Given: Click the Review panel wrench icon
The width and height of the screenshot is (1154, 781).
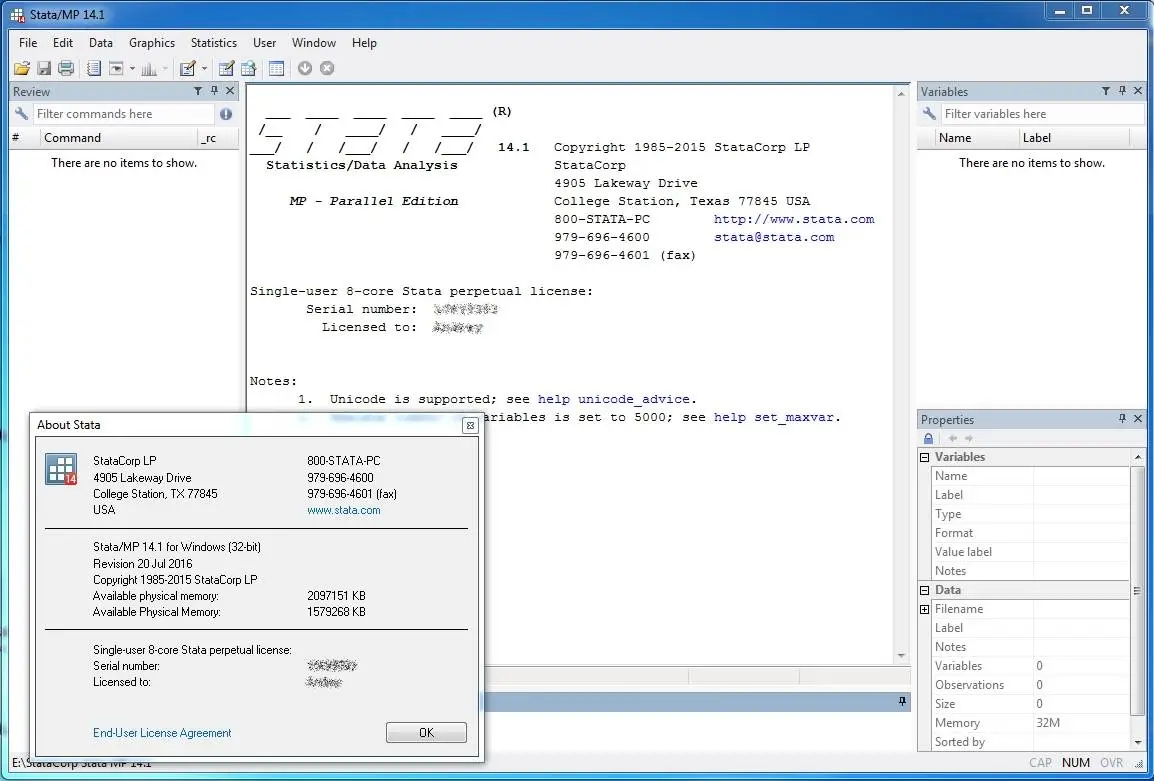Looking at the screenshot, I should click(x=21, y=113).
